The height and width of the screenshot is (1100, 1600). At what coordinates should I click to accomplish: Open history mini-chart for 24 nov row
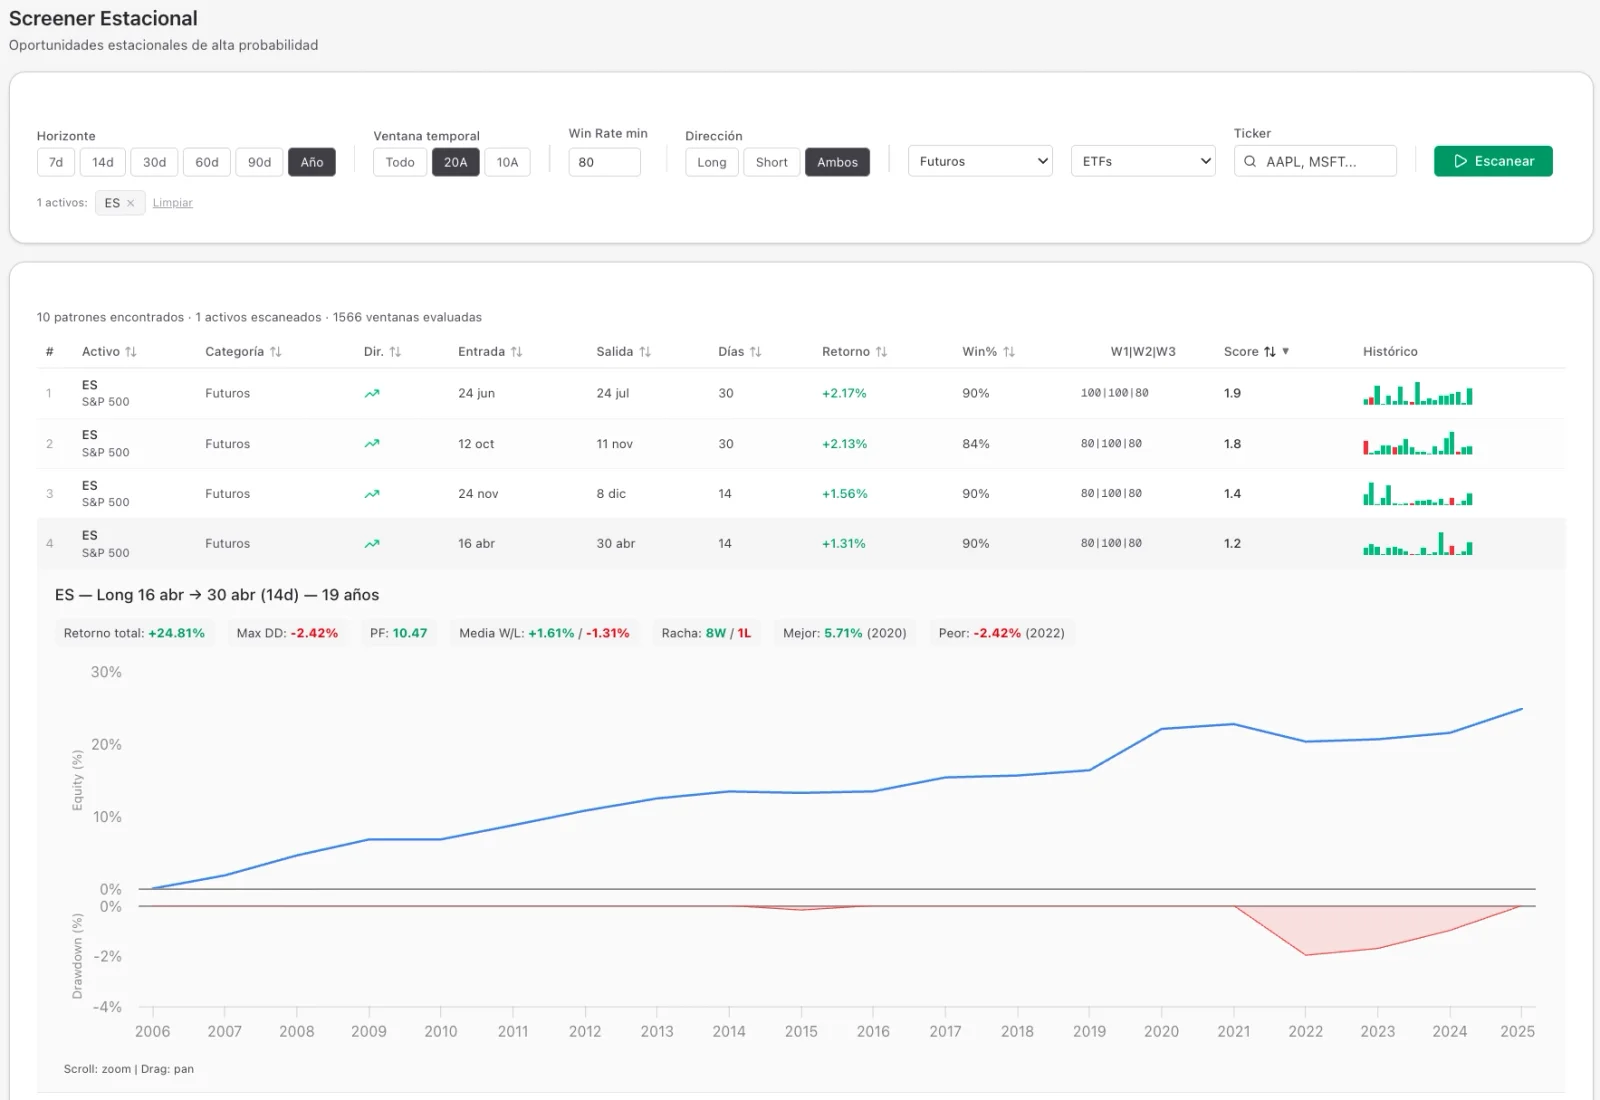coord(1418,493)
